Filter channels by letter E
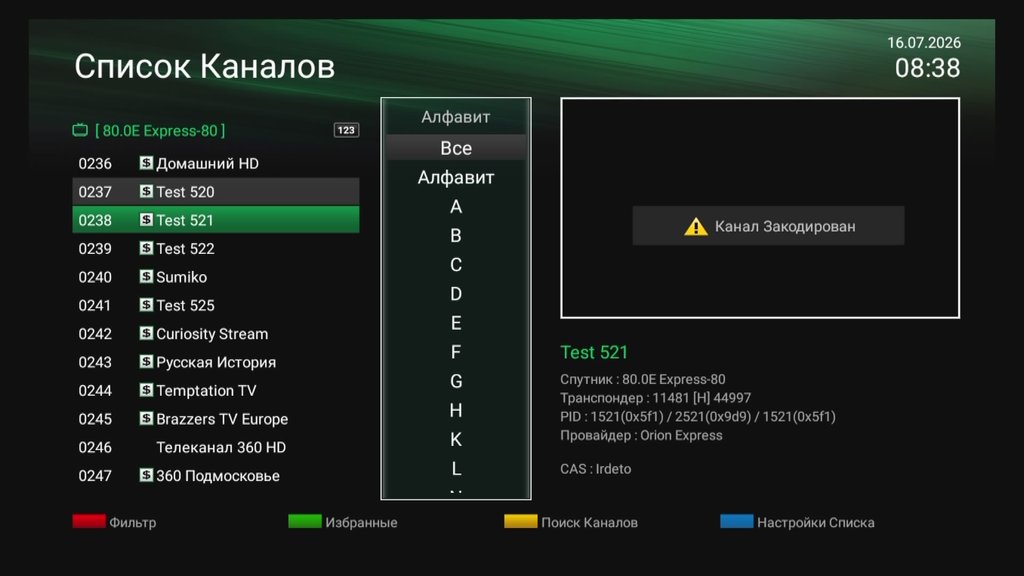 pyautogui.click(x=456, y=323)
